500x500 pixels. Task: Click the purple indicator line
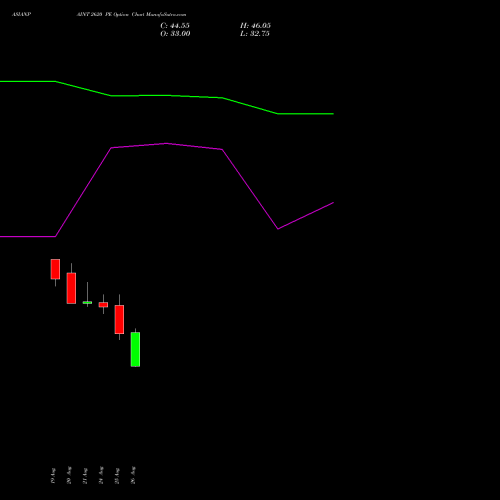pos(167,144)
